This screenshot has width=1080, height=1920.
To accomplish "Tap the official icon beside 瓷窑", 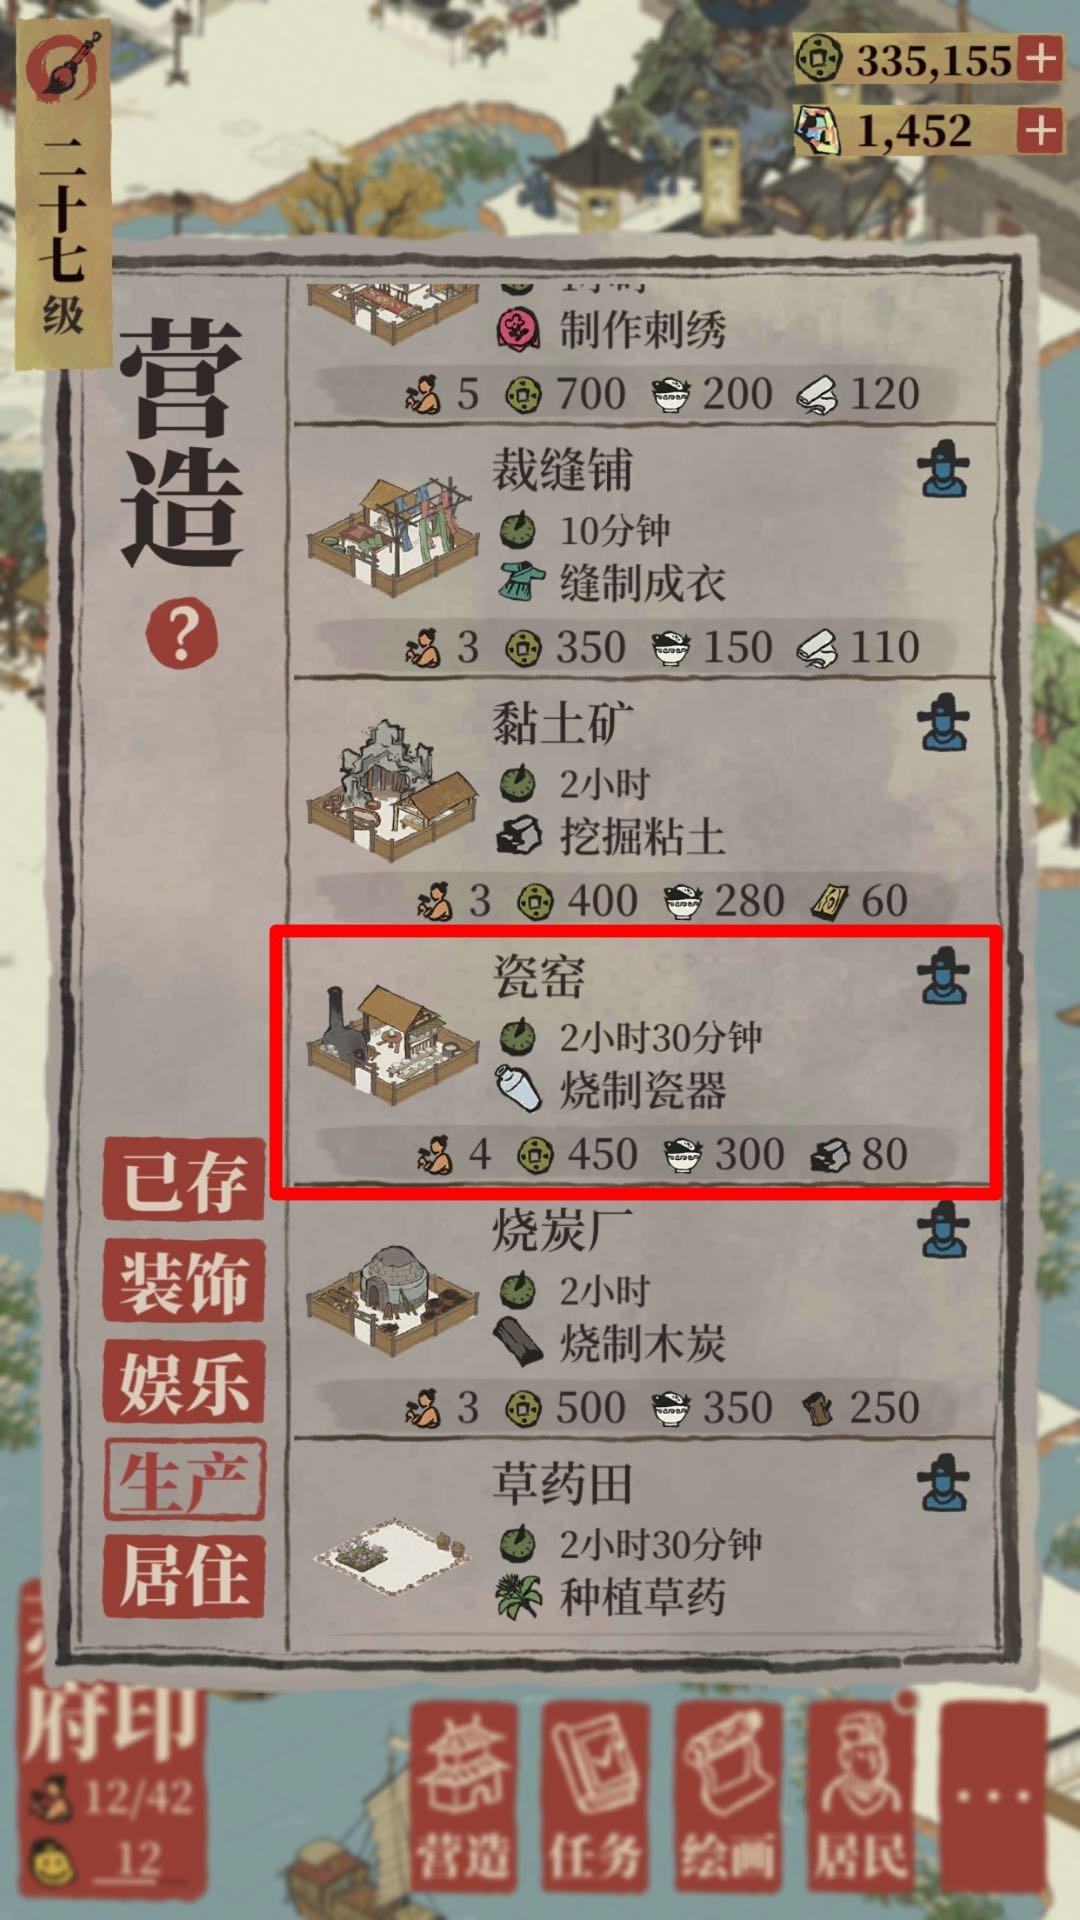I will [x=944, y=976].
